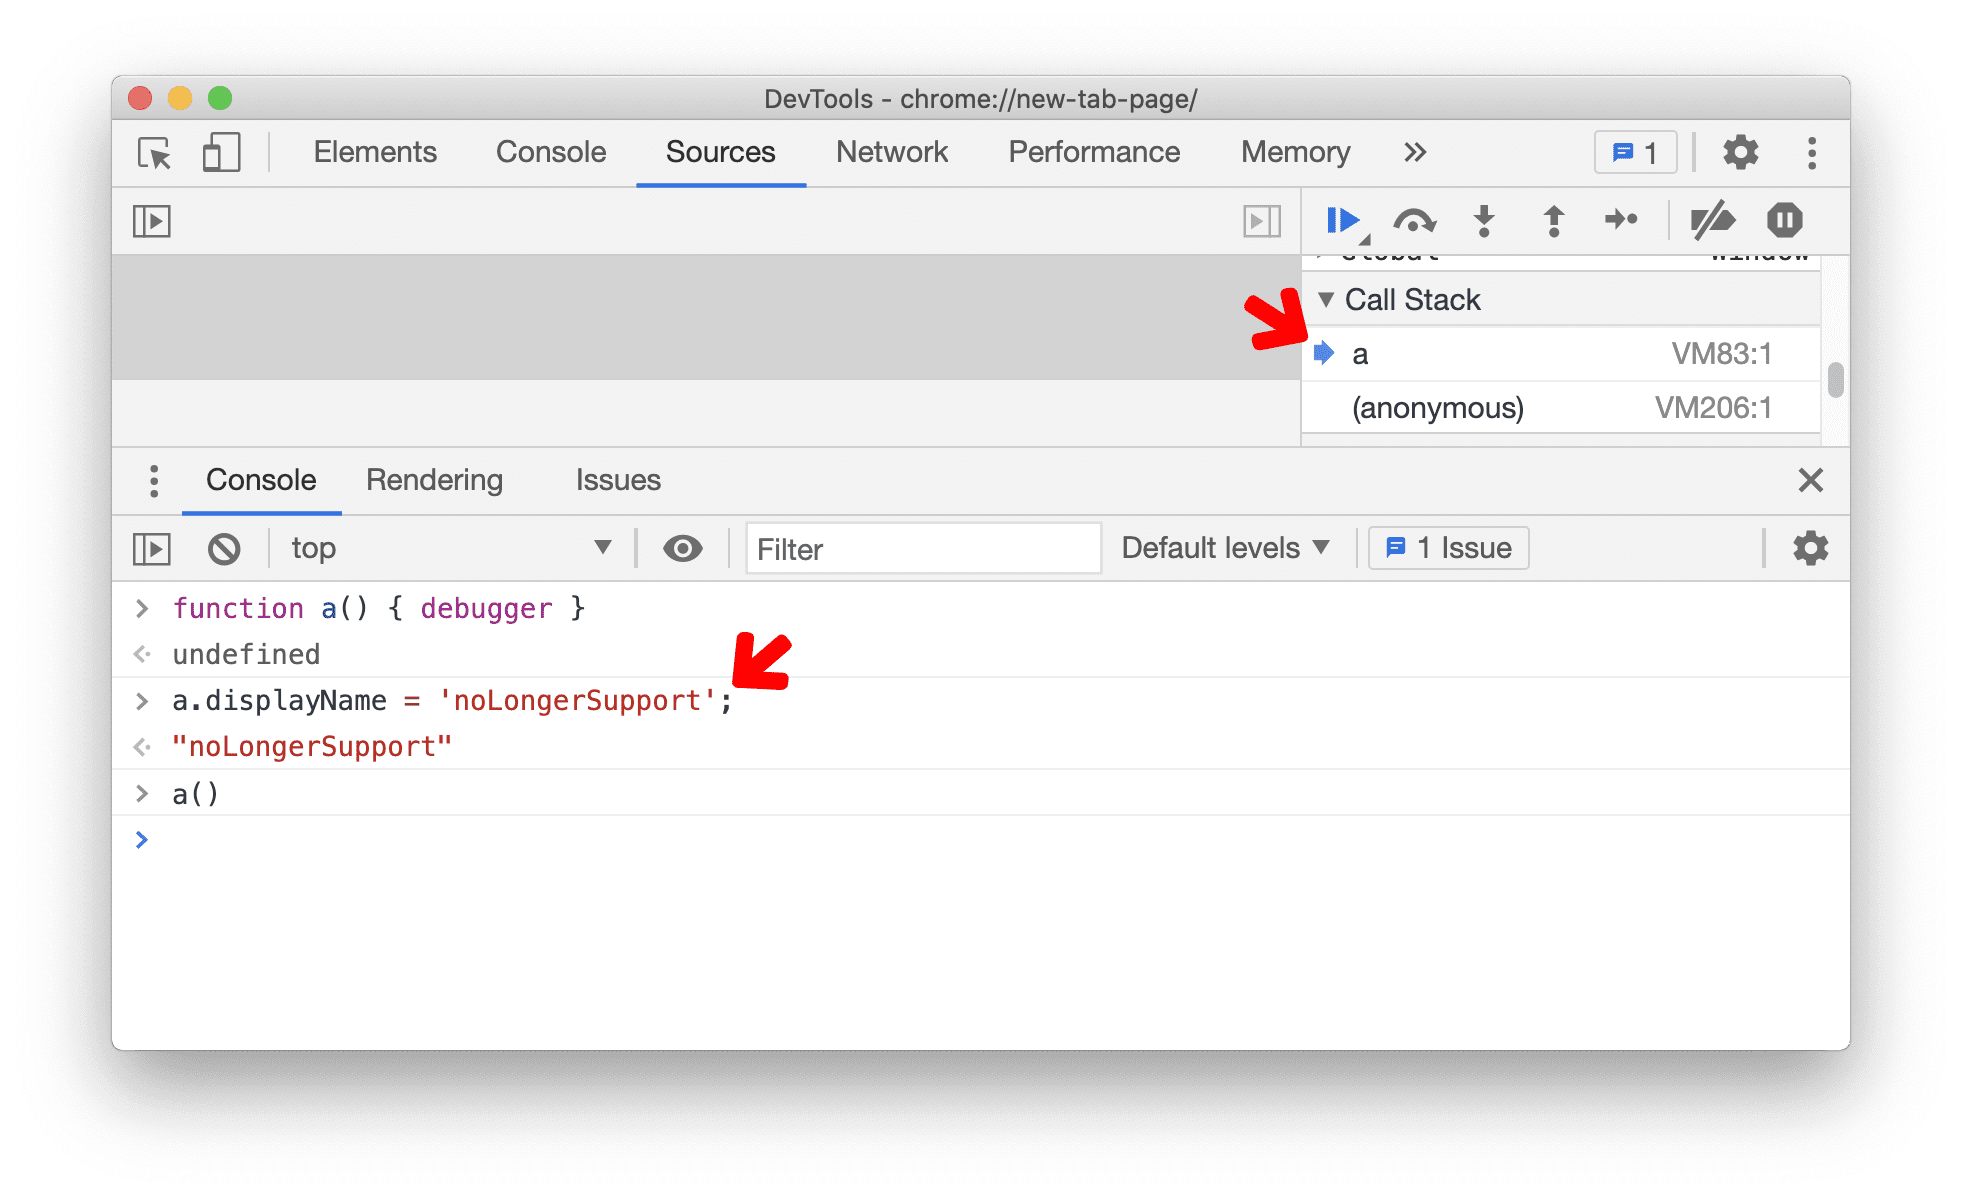
Task: Click the Resume script execution button
Action: click(1340, 220)
